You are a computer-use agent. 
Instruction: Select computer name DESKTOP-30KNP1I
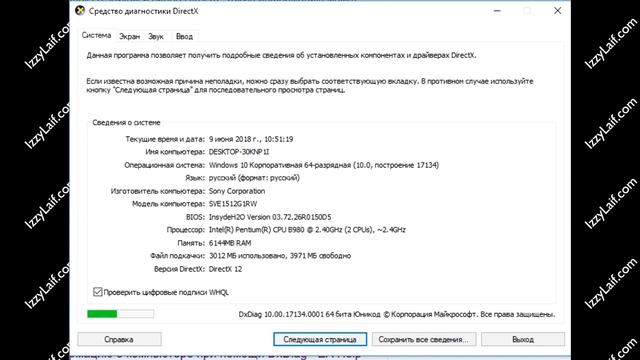239,152
